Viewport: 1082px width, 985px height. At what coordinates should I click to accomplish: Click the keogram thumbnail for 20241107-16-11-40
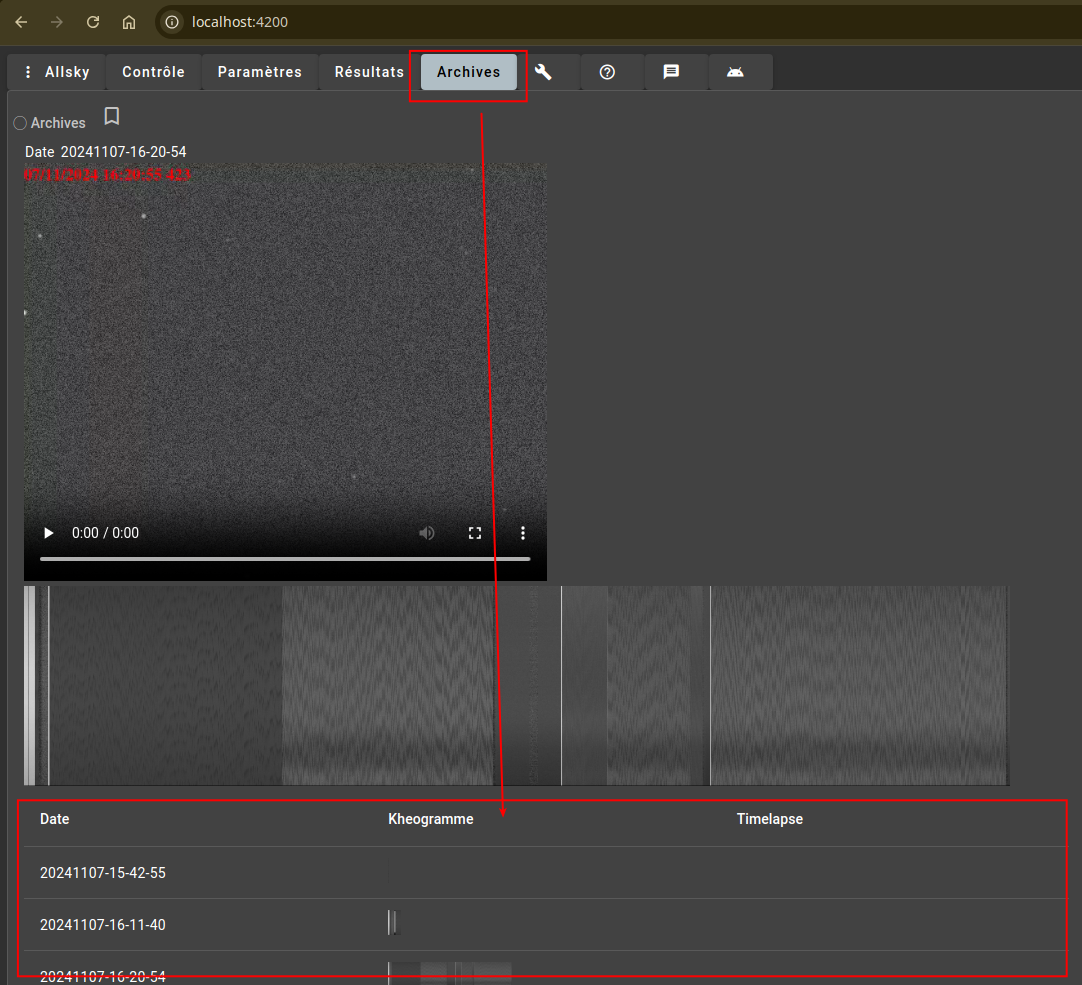tap(392, 922)
